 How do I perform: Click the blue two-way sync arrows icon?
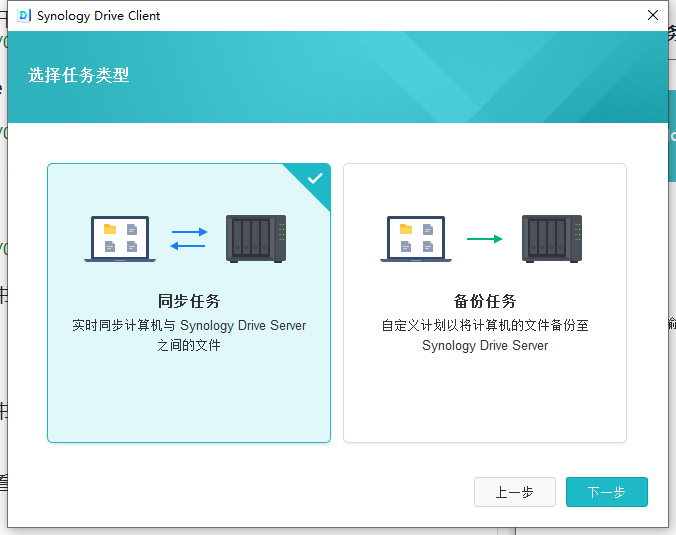(189, 239)
